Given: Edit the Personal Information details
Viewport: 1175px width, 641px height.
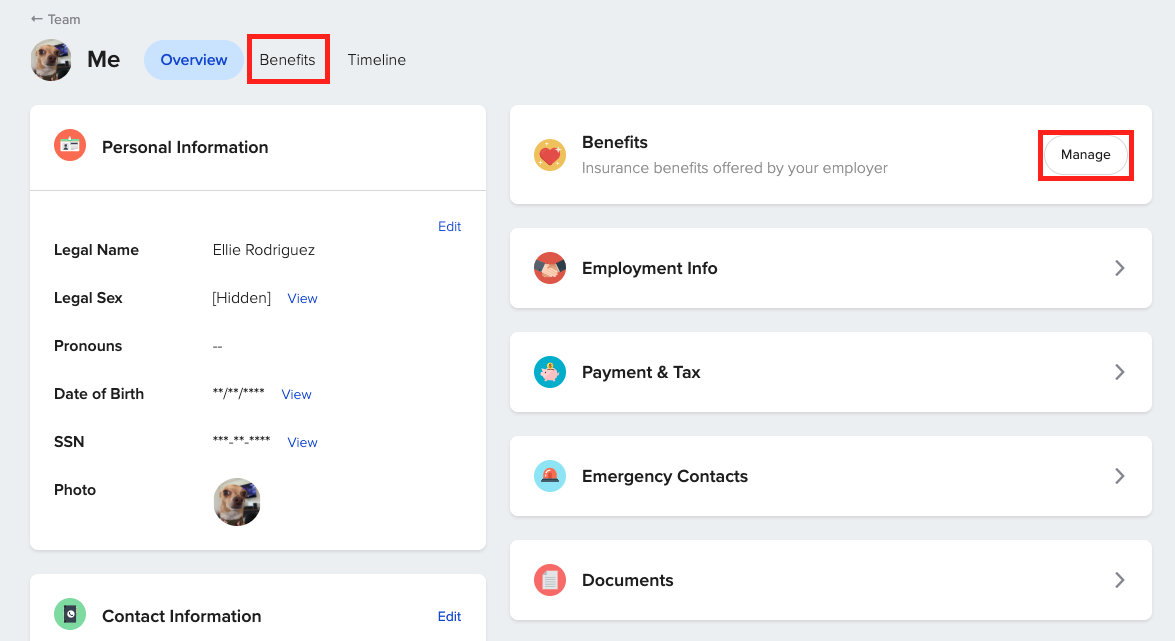Looking at the screenshot, I should [x=449, y=226].
